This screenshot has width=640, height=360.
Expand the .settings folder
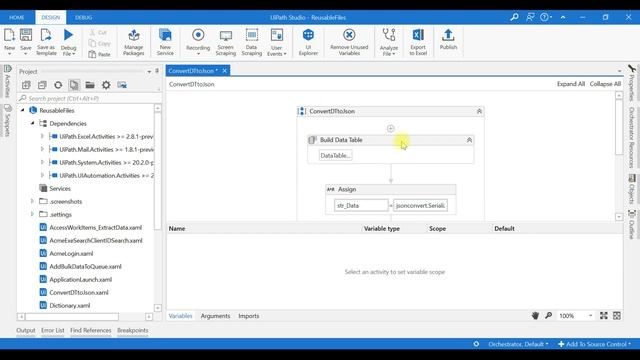click(x=32, y=214)
